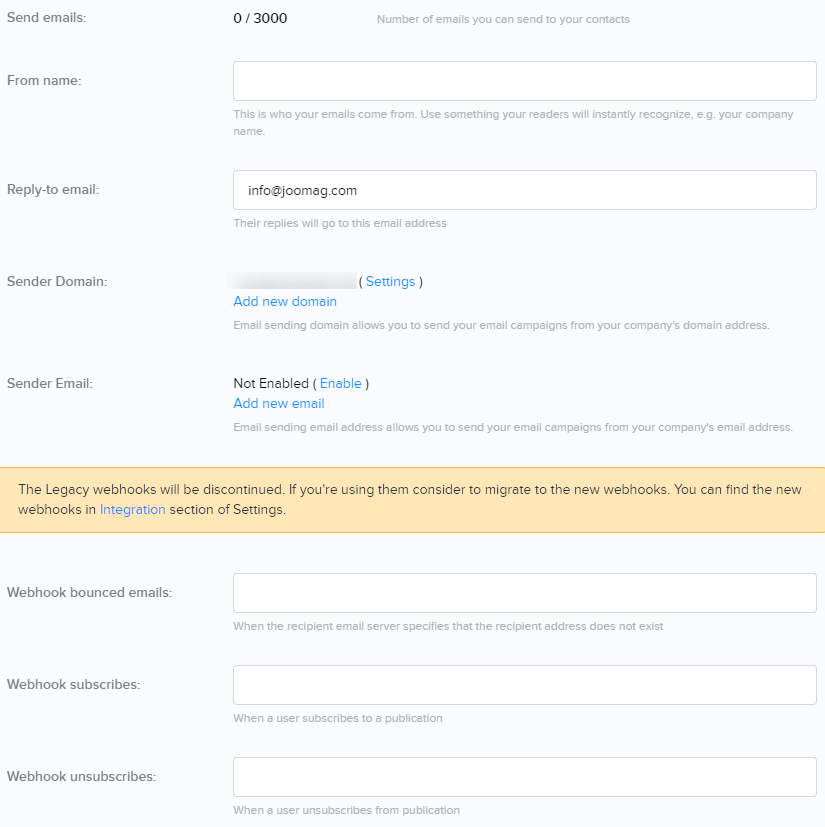
Task: Click the From name input field
Action: pos(524,81)
